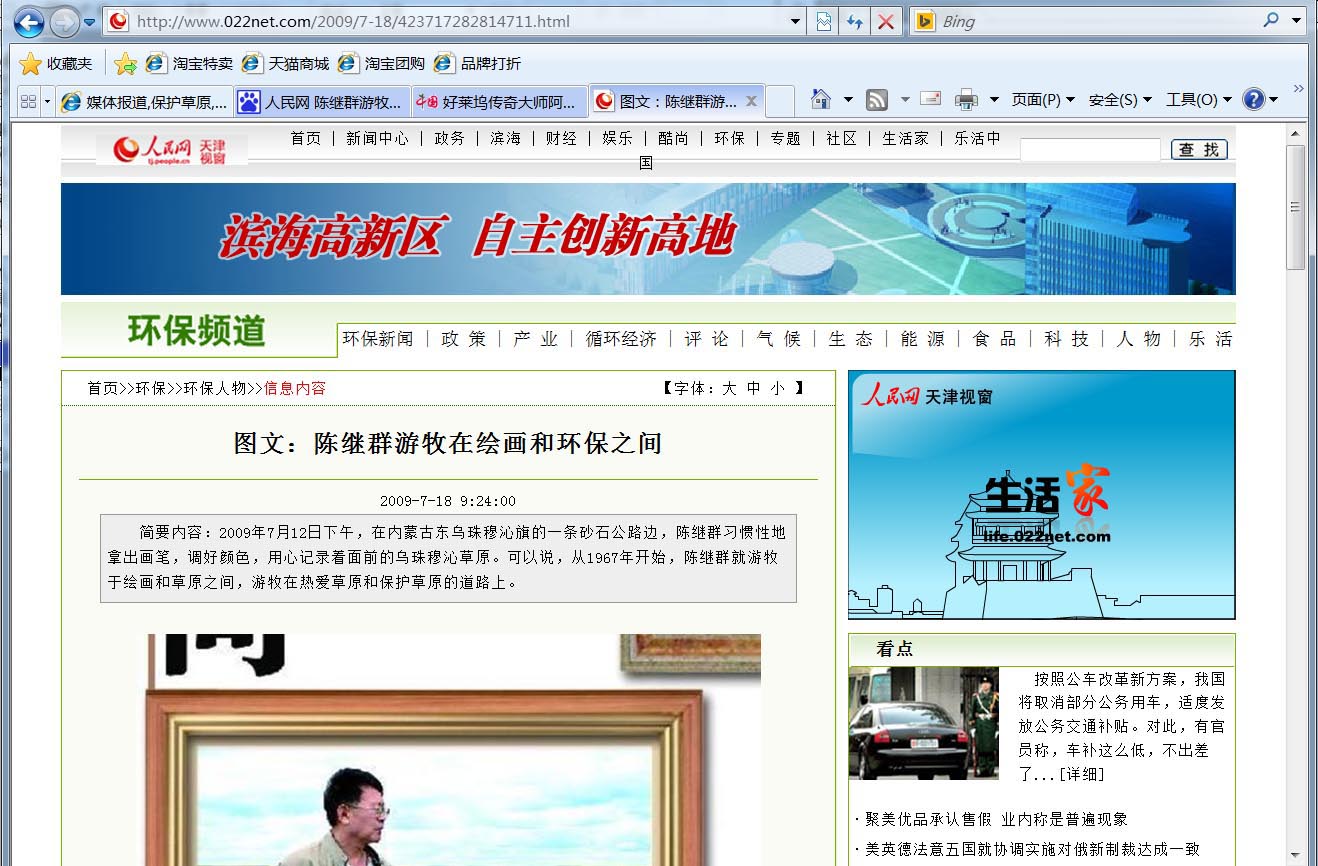Open 环保新闻 in the channel menu
1318x866 pixels.
coord(378,339)
